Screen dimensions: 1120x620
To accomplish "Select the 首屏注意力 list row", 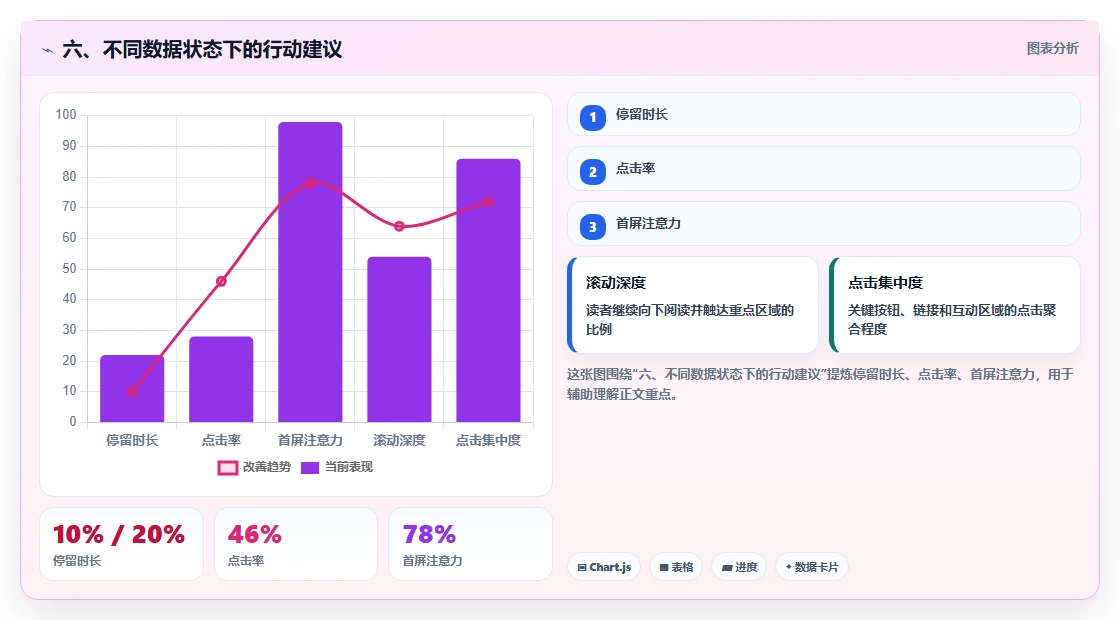I will 824,224.
